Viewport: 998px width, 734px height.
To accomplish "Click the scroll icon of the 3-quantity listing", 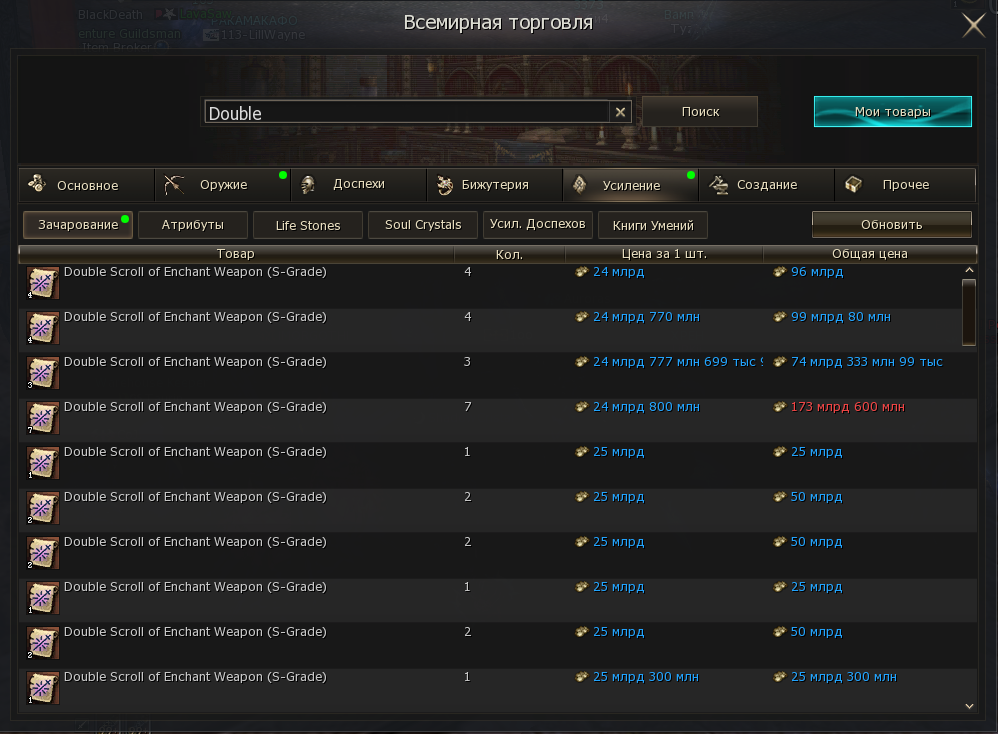I will [x=42, y=373].
